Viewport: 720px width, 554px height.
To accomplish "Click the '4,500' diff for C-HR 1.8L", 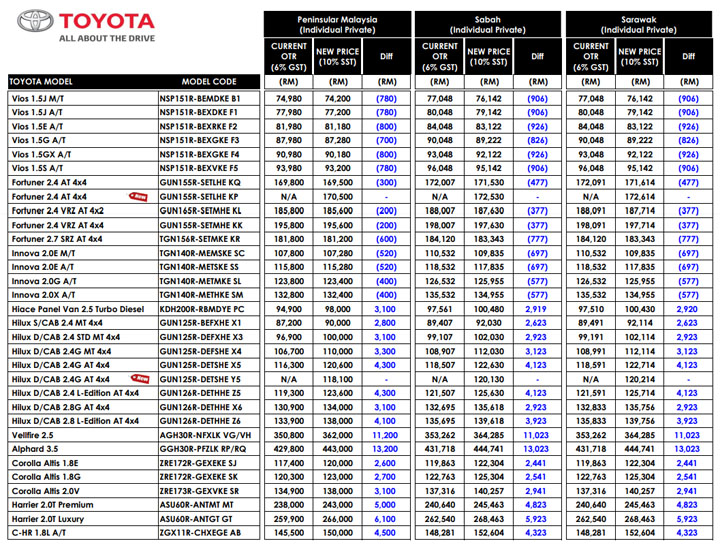I will pyautogui.click(x=385, y=533).
